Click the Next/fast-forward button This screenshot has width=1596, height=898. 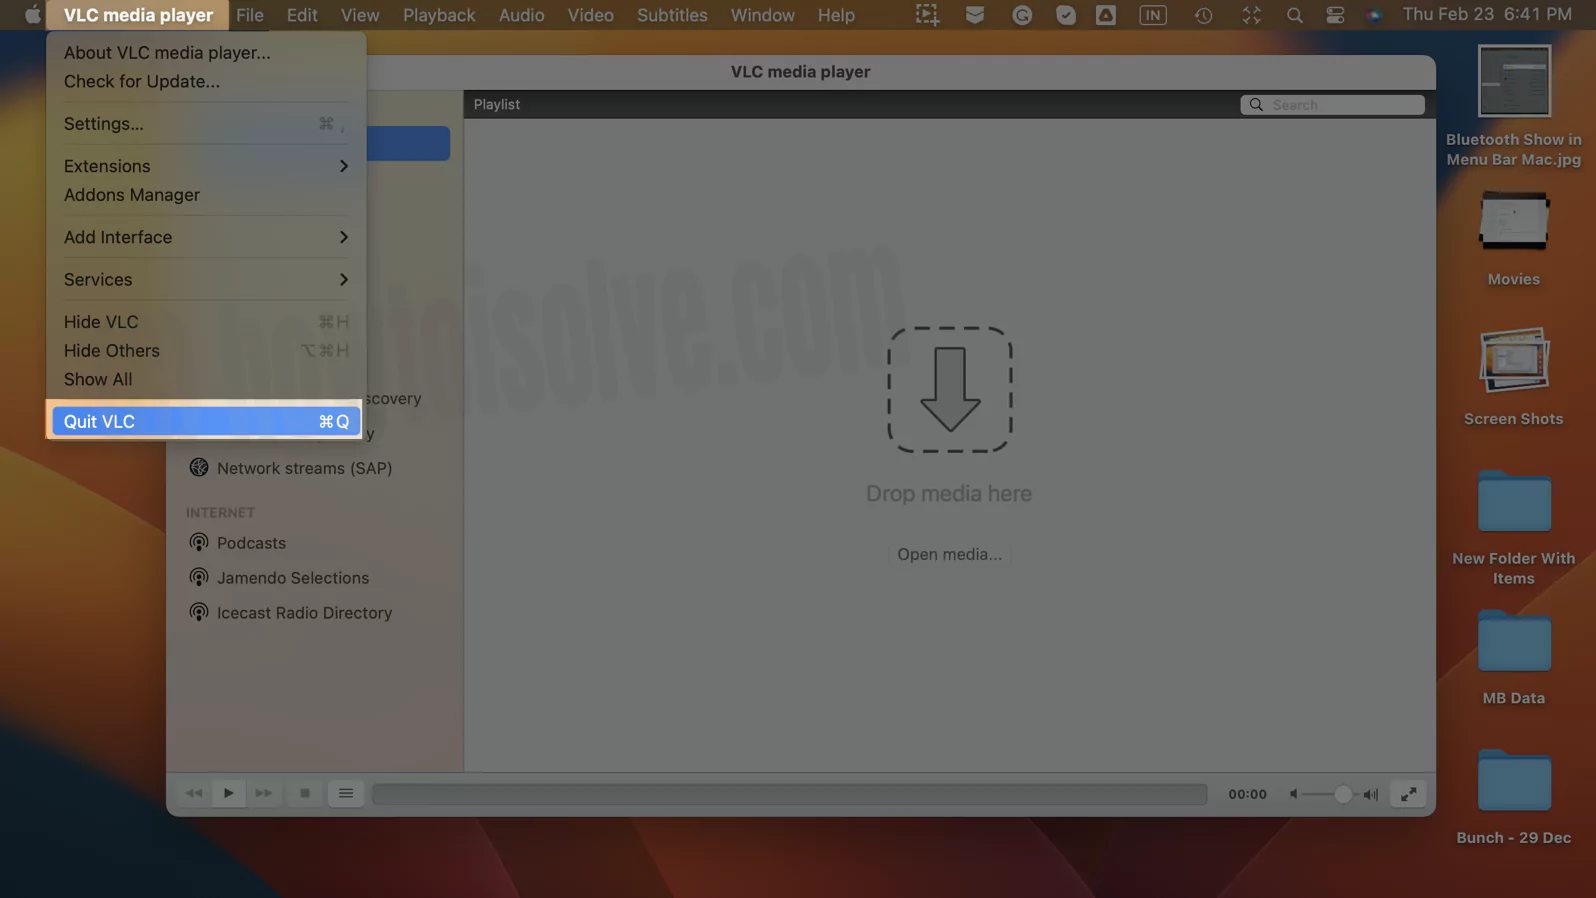[x=264, y=793]
